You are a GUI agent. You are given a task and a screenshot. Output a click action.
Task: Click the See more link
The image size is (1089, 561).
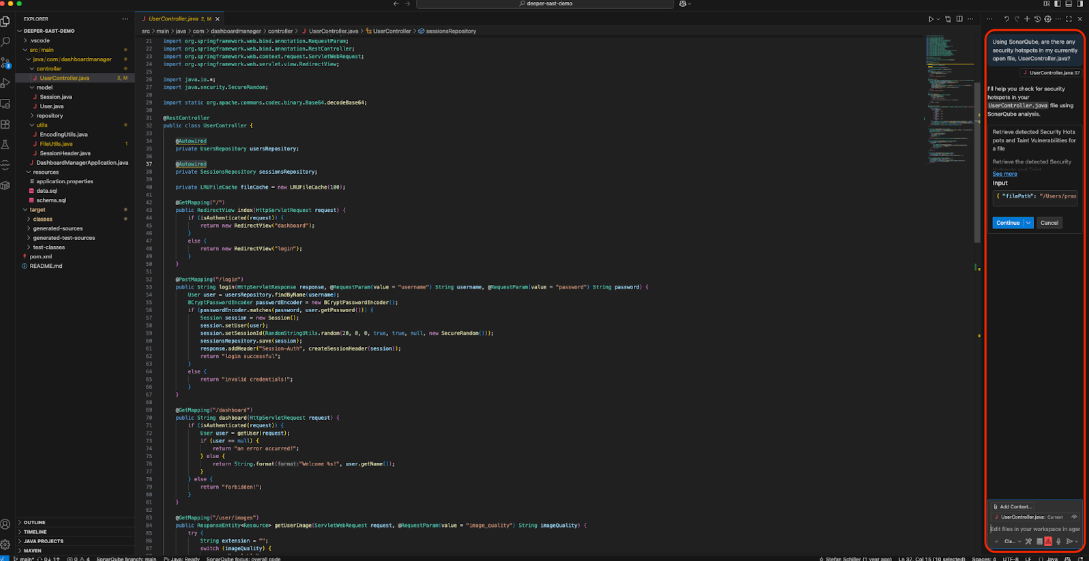(1004, 174)
